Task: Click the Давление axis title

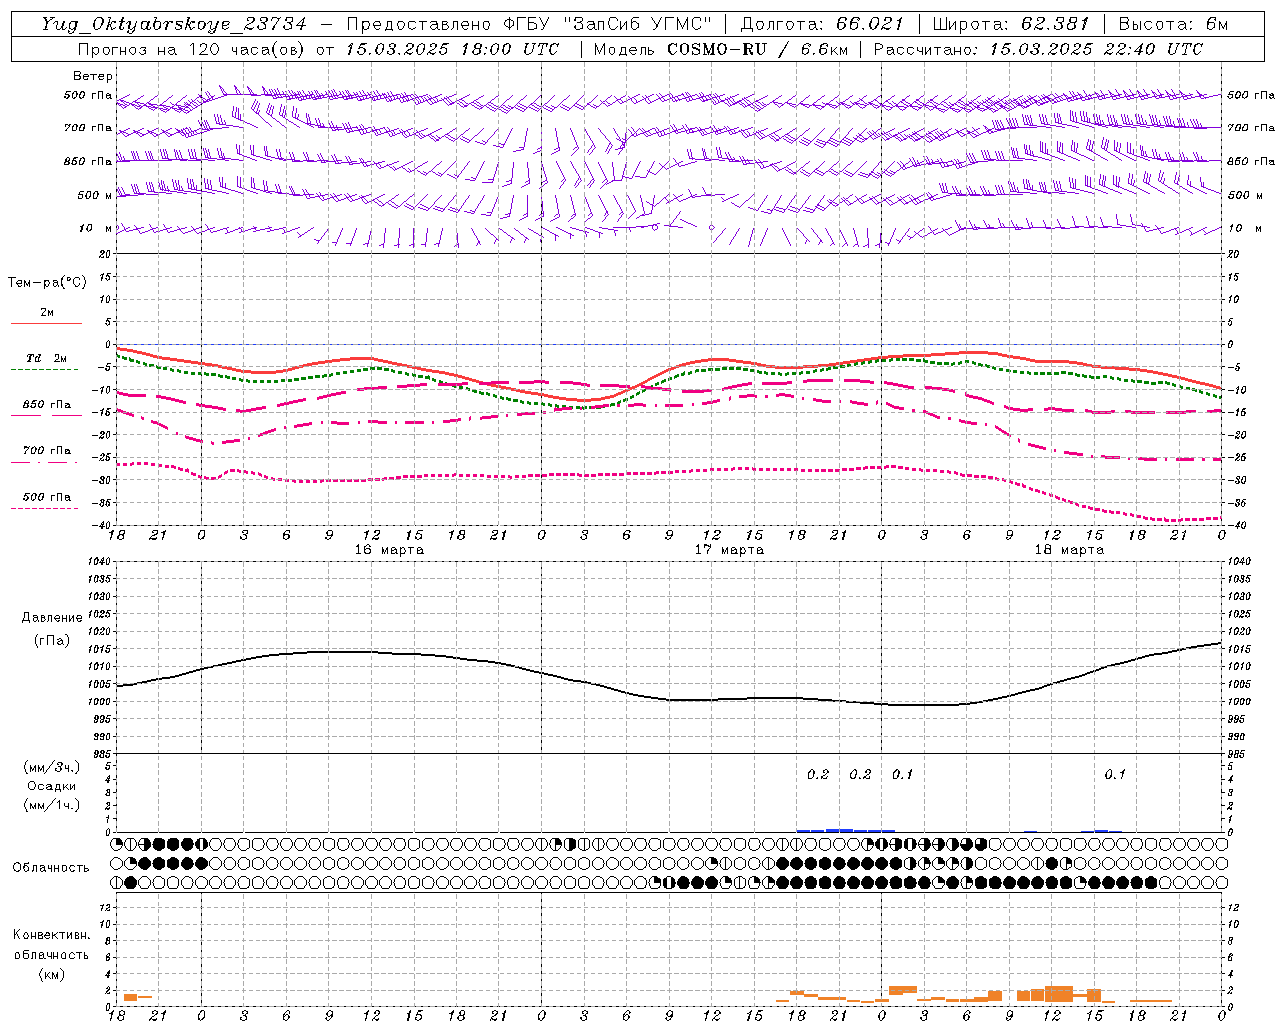Action: pyautogui.click(x=52, y=618)
